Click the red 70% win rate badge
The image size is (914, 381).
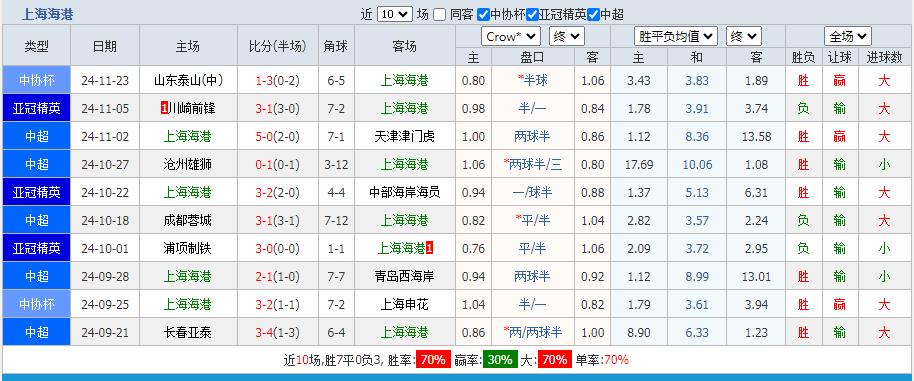coord(433,359)
